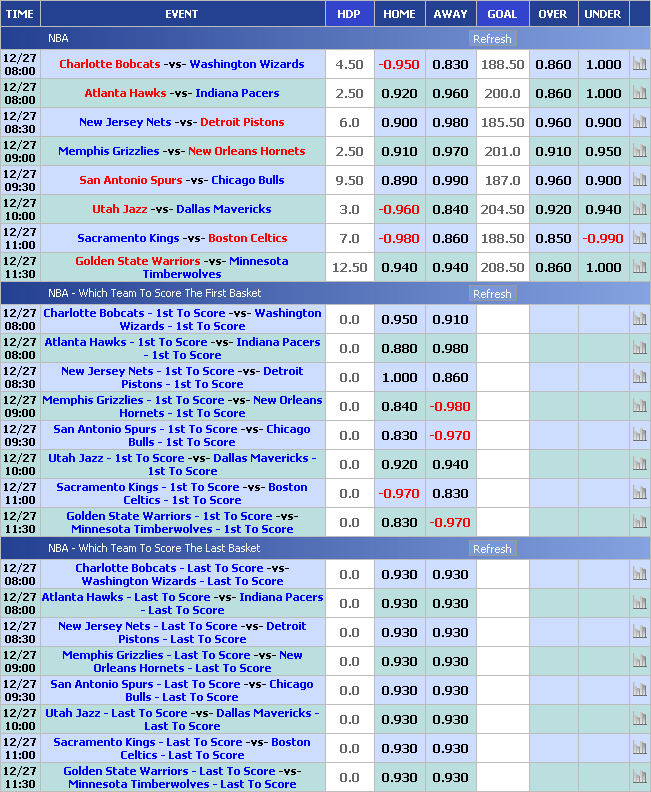Open chart icon for Warriors-Timberwolves Last To Score
The height and width of the screenshot is (792, 651).
639,778
